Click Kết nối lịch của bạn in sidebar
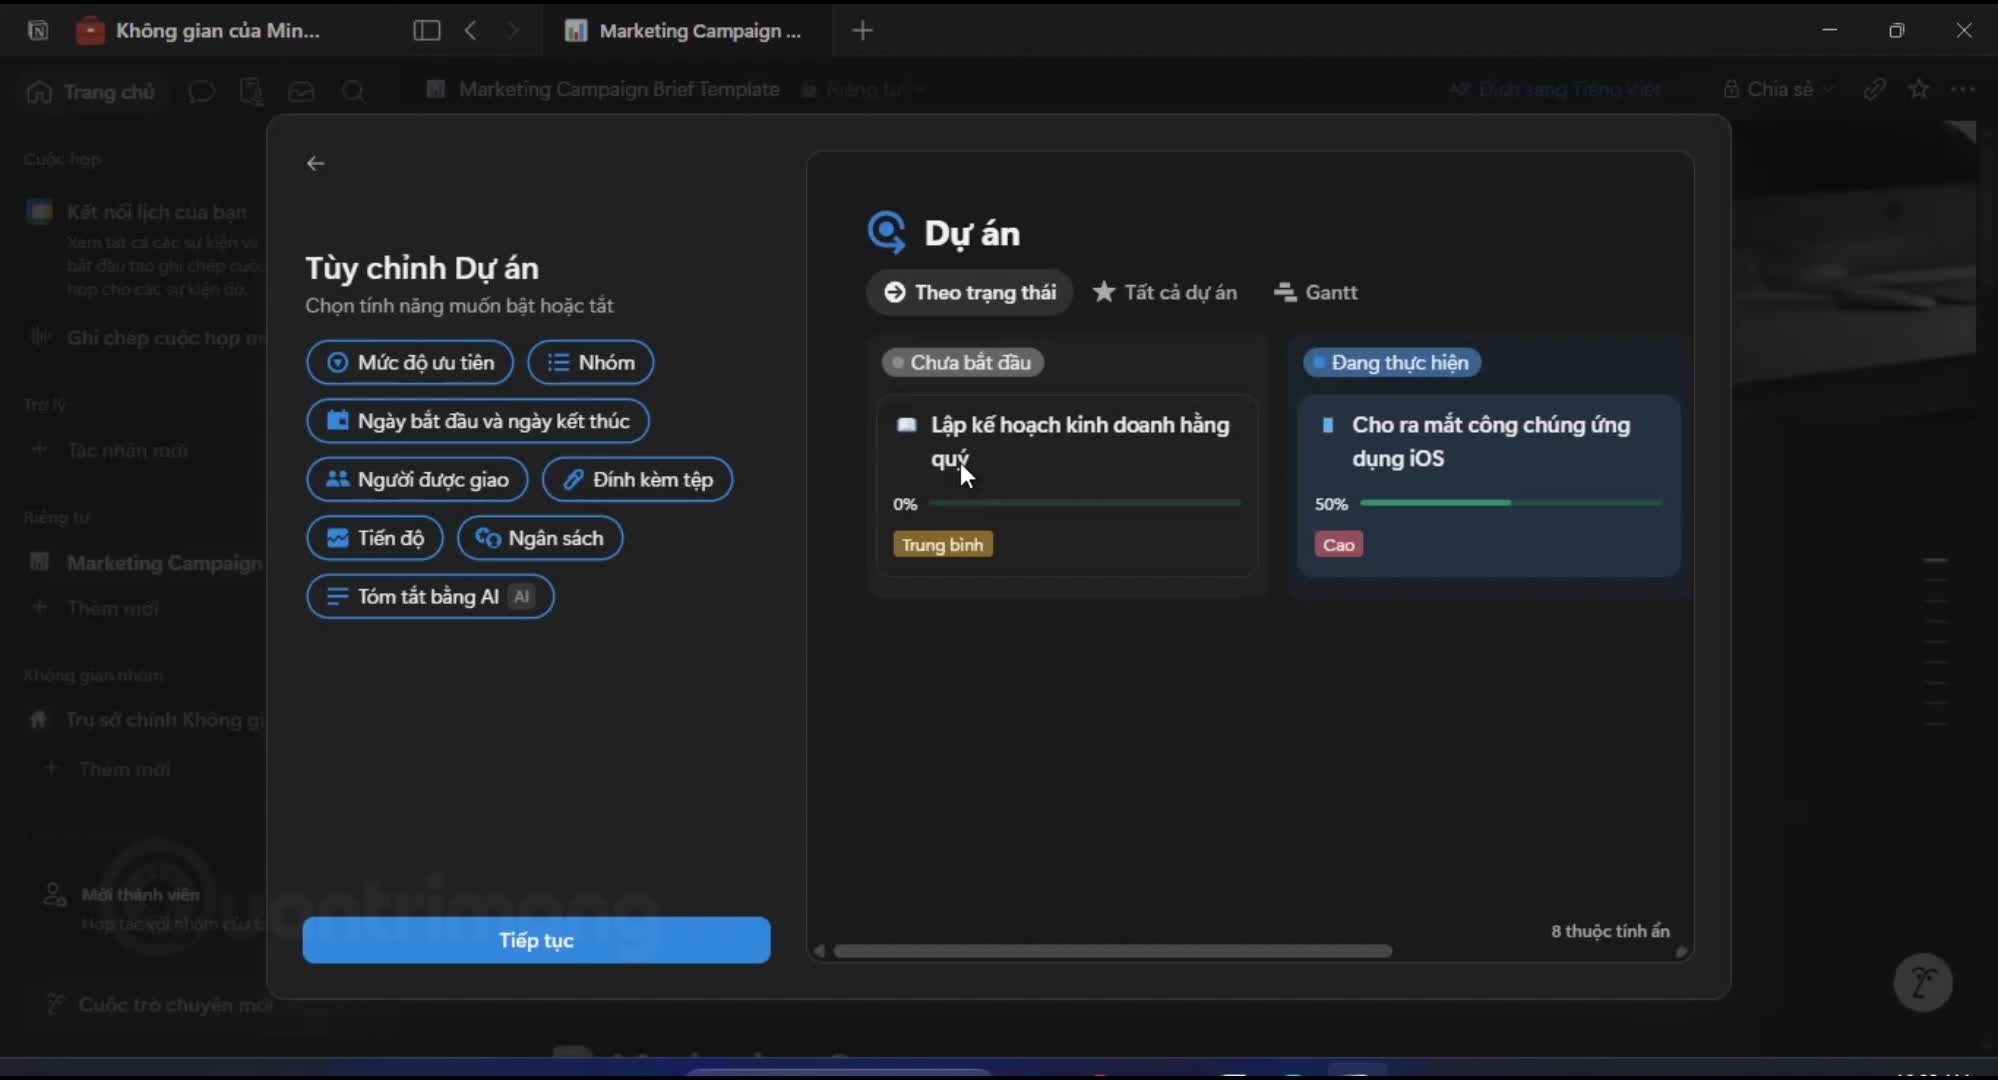The image size is (1998, 1080). [x=156, y=212]
